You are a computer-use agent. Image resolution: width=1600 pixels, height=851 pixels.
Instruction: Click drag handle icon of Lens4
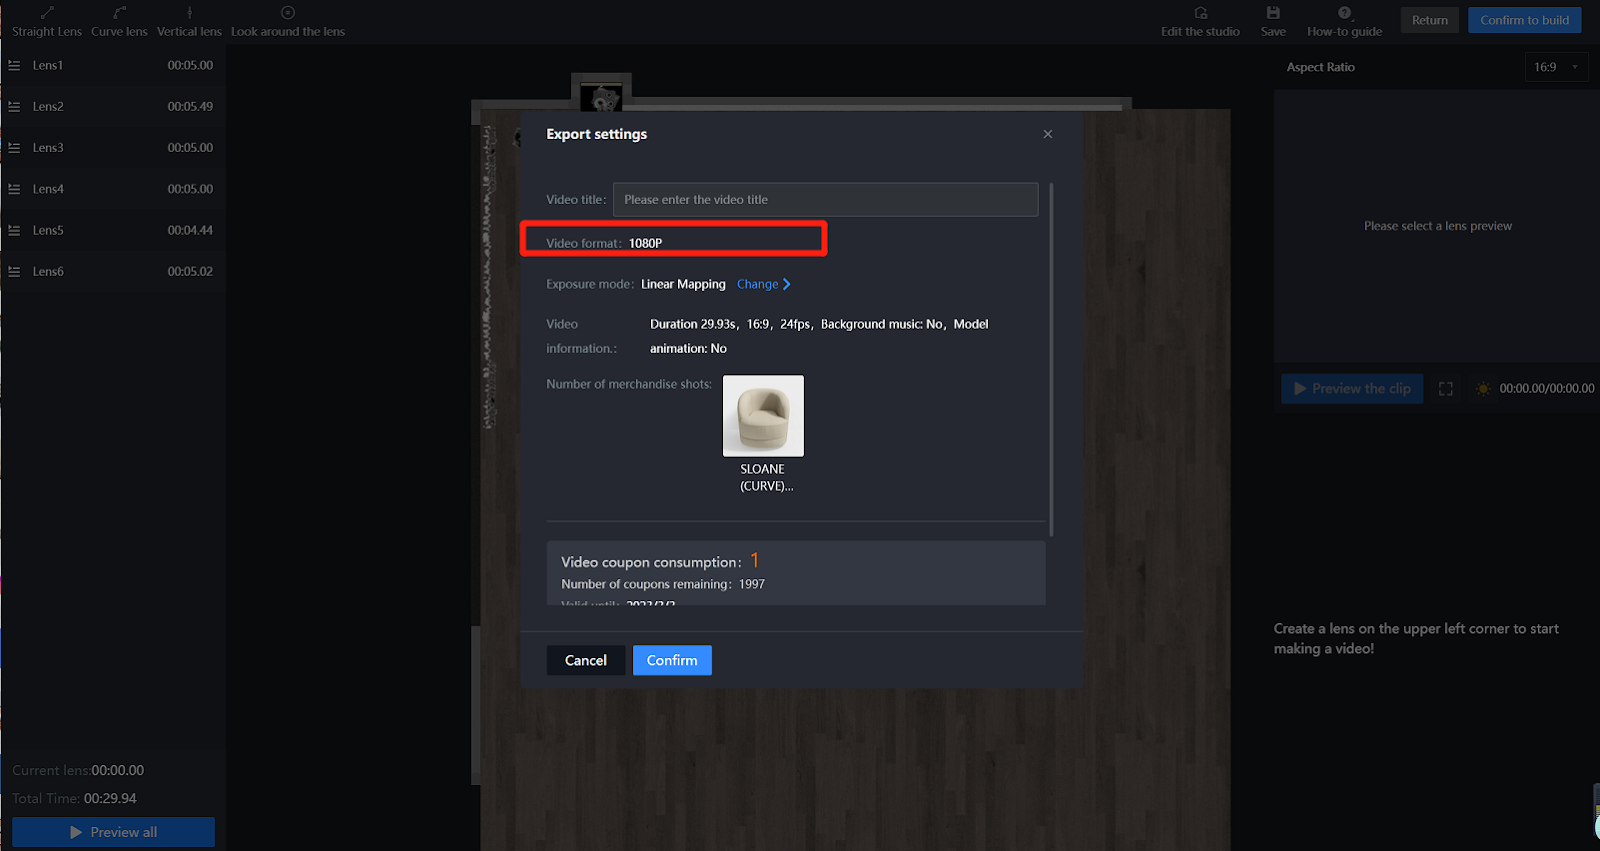(14, 189)
